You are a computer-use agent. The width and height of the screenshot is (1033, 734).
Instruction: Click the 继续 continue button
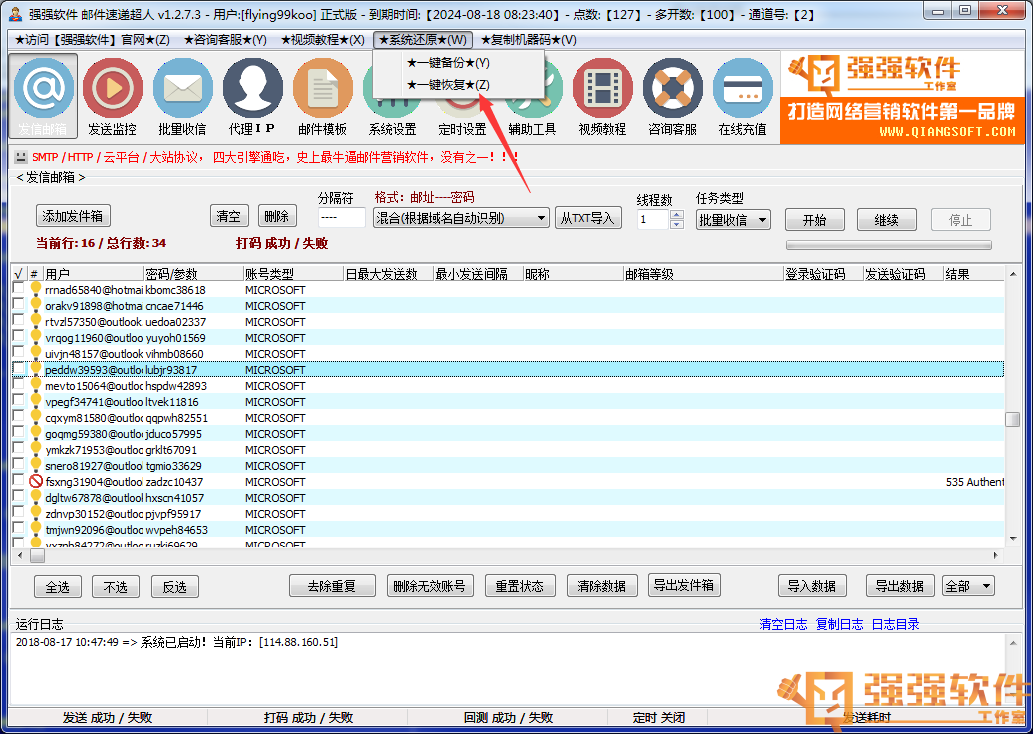pos(887,220)
